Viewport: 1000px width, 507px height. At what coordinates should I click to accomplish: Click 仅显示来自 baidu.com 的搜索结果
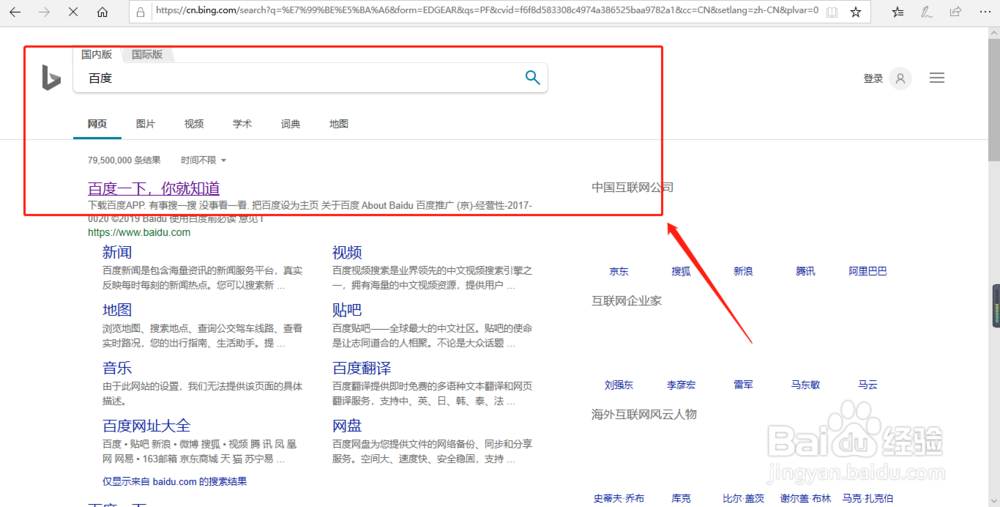tap(175, 481)
